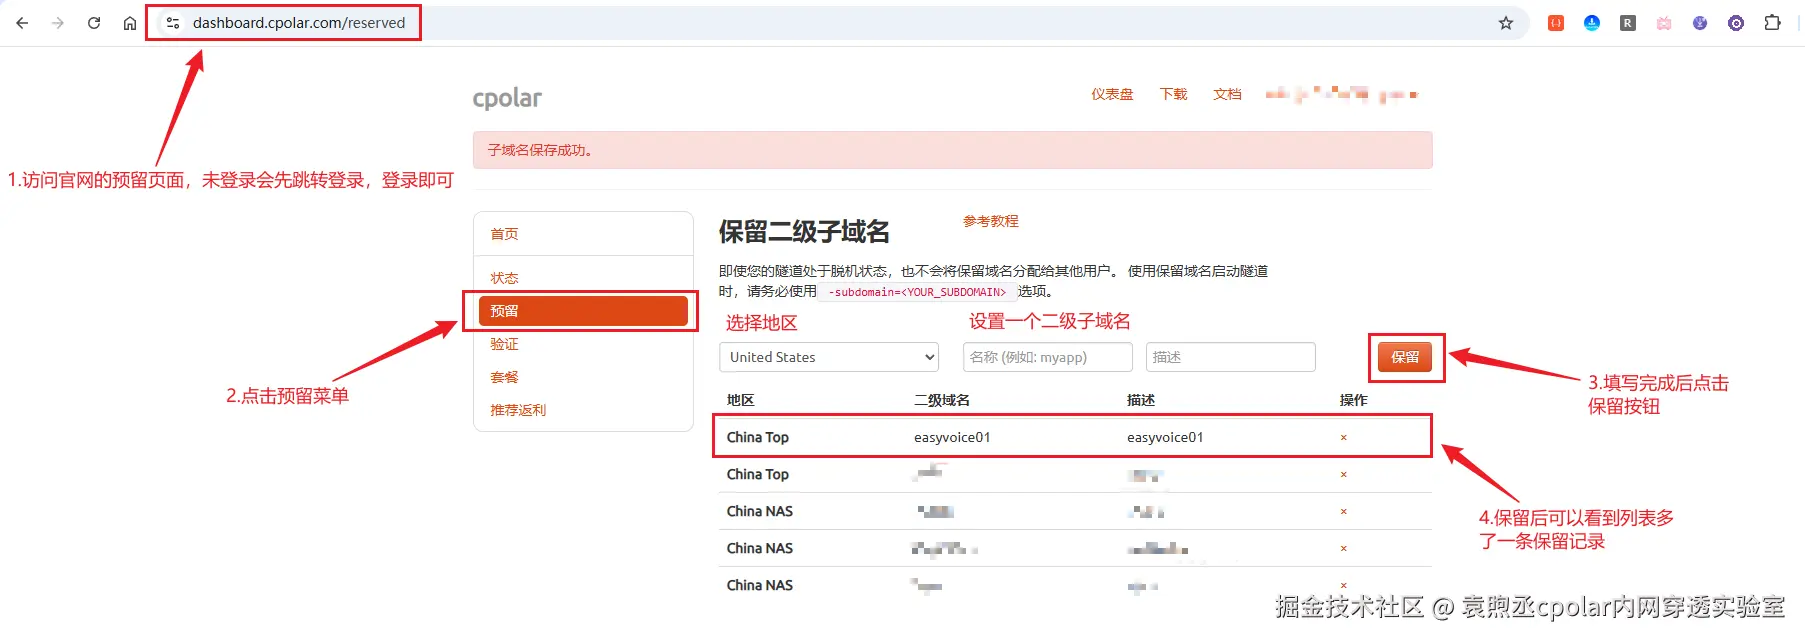Image resolution: width=1805 pixels, height=641 pixels.
Task: Open the blue download extension icon
Action: 1592,23
